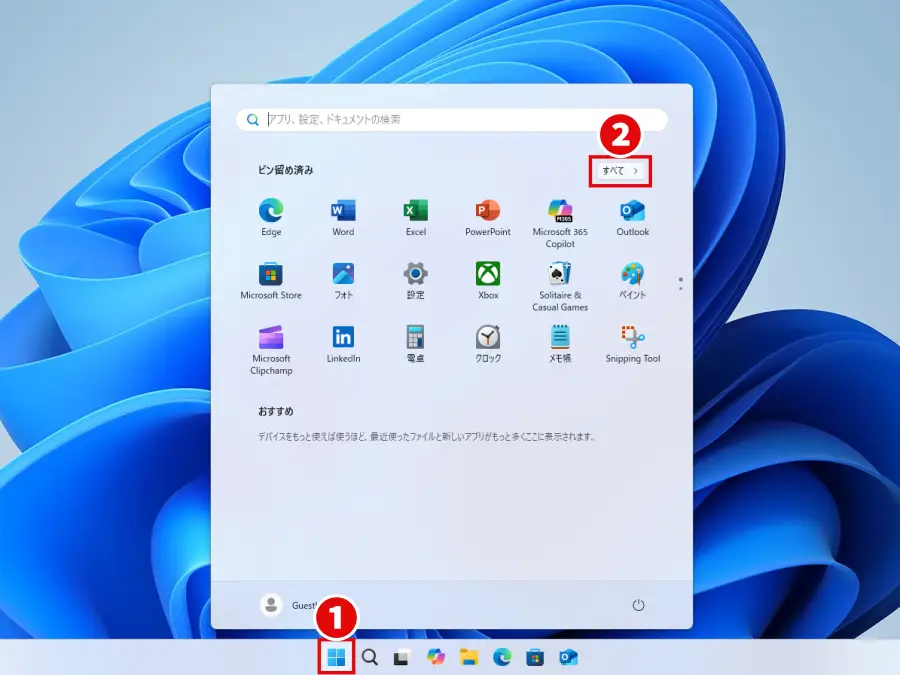Open Microsoft Clipchamp

271,349
